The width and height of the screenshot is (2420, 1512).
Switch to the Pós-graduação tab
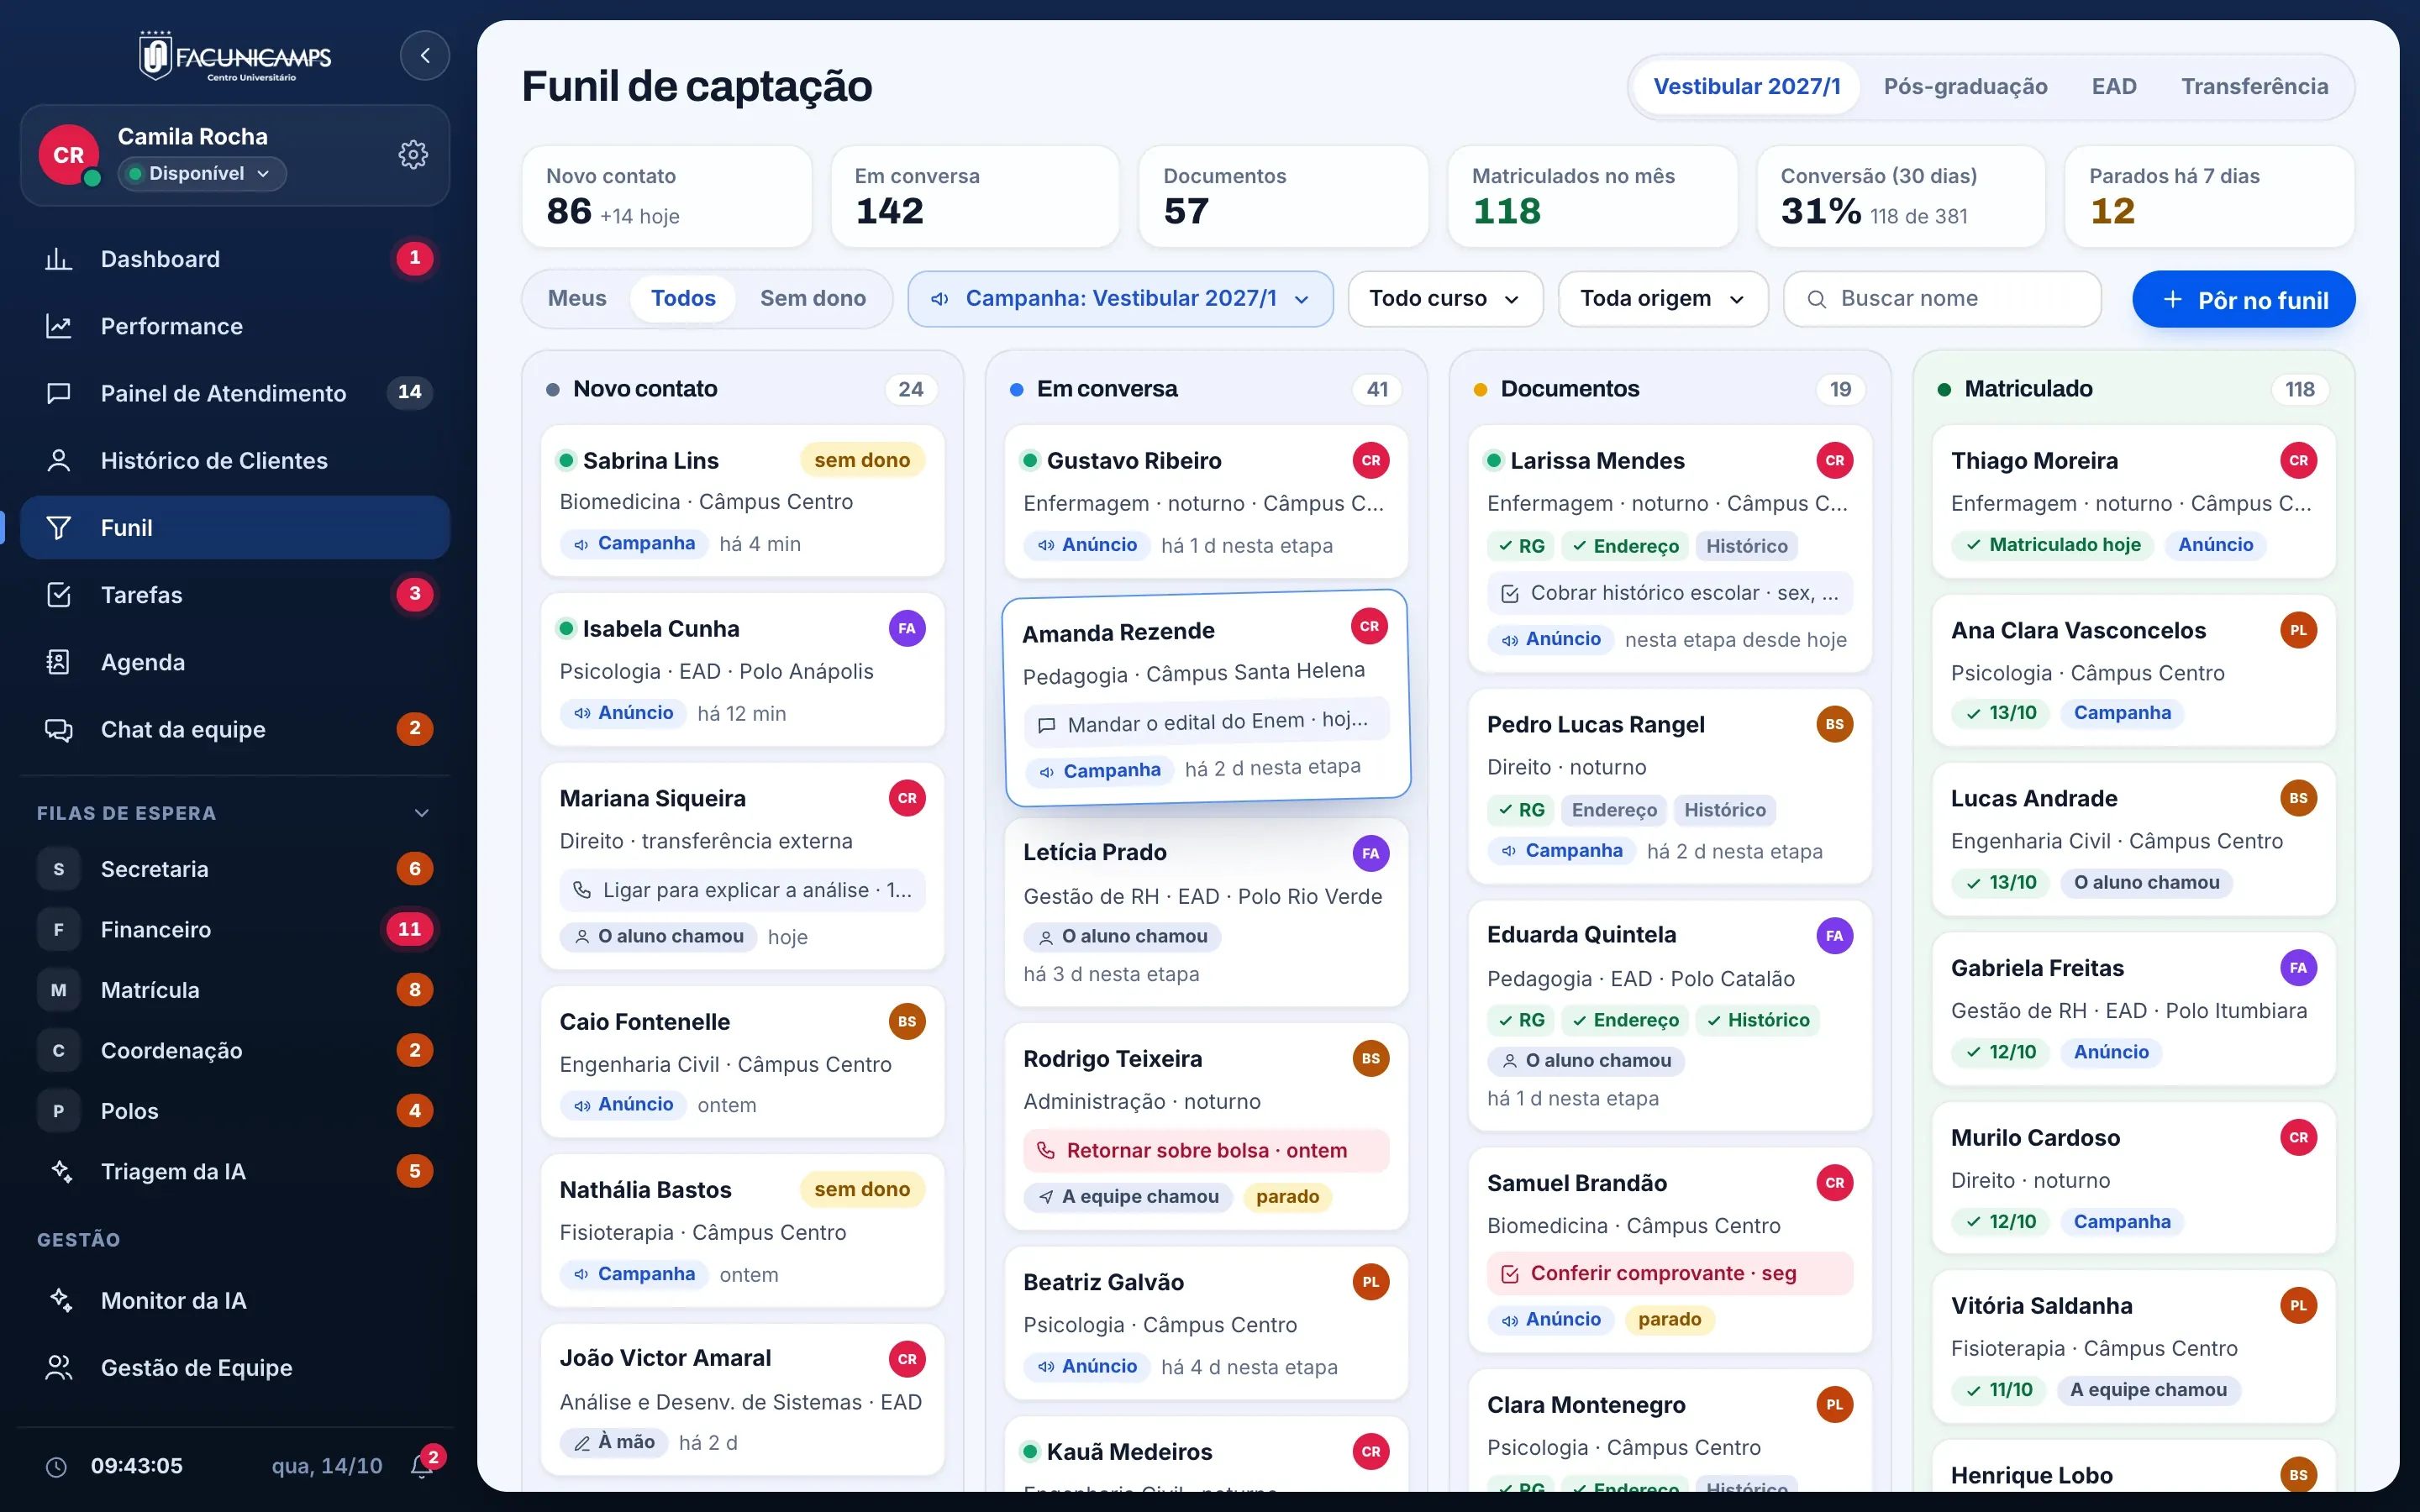click(1965, 87)
